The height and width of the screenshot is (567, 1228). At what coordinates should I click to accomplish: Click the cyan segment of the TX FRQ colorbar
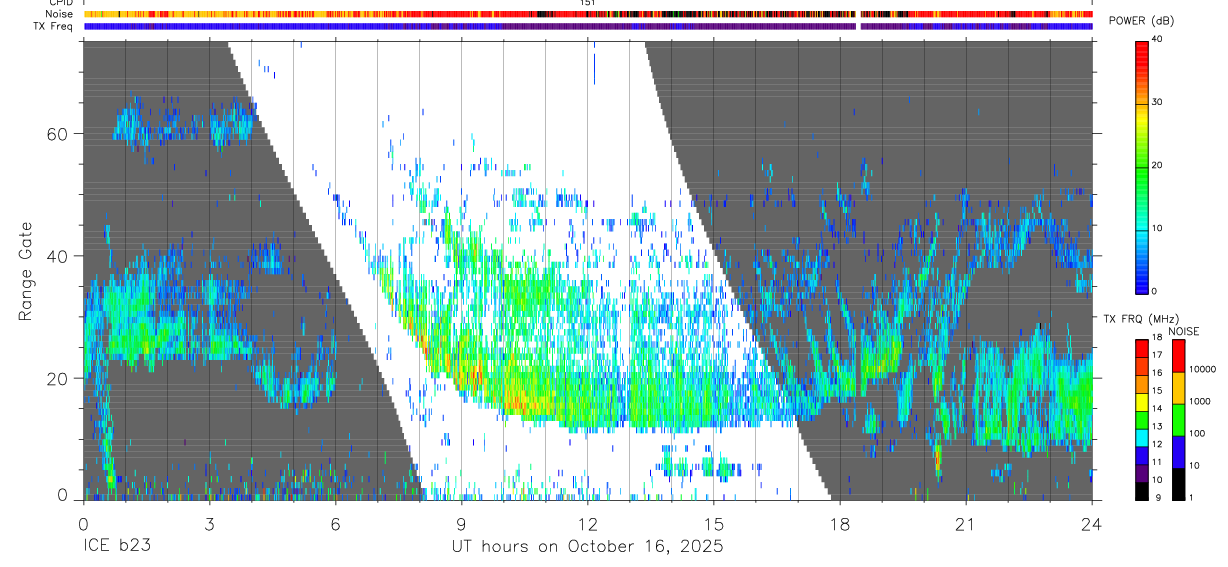pyautogui.click(x=1141, y=438)
